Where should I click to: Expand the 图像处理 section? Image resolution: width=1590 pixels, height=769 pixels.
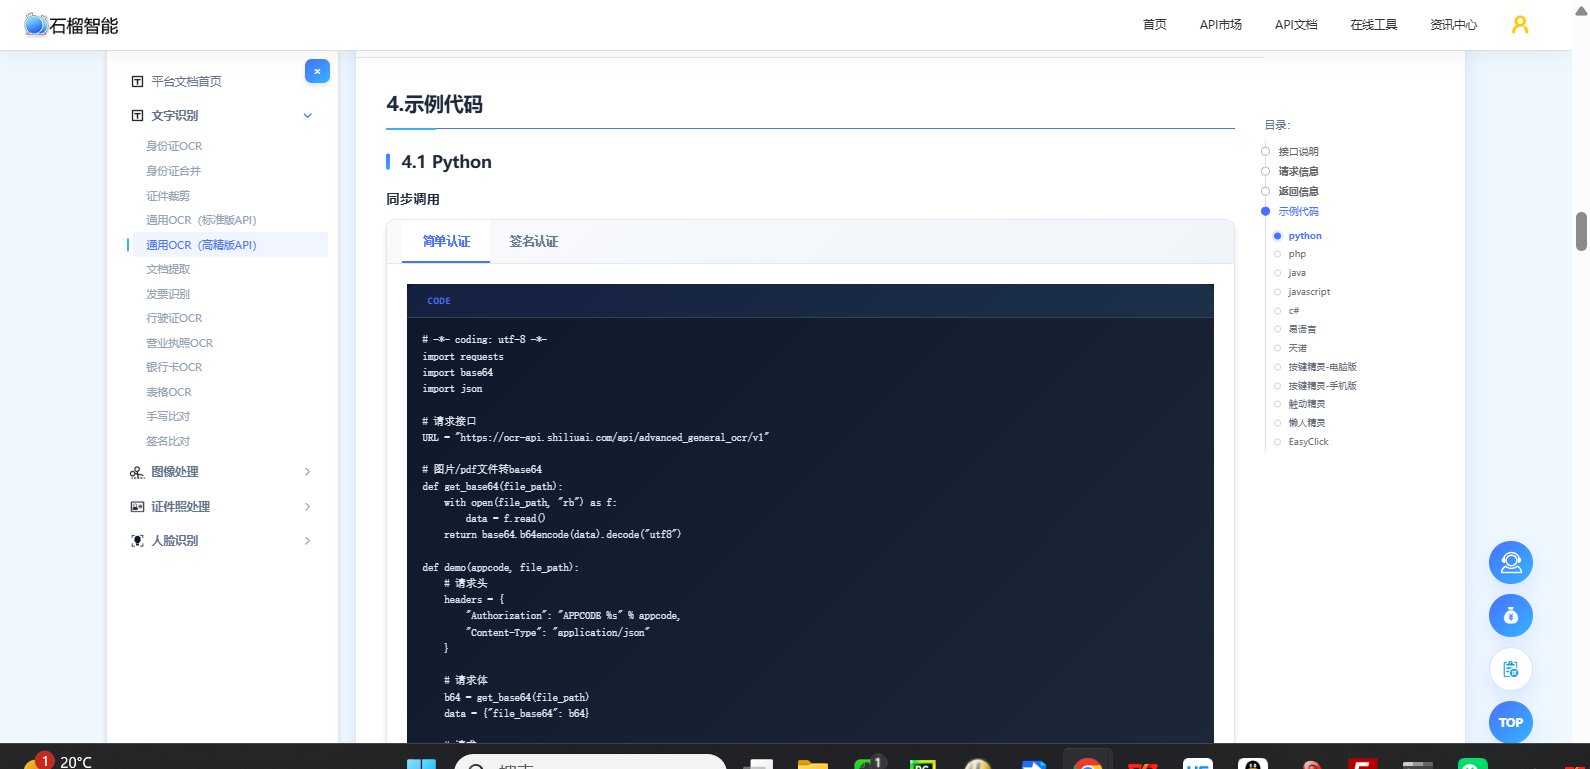(x=308, y=472)
